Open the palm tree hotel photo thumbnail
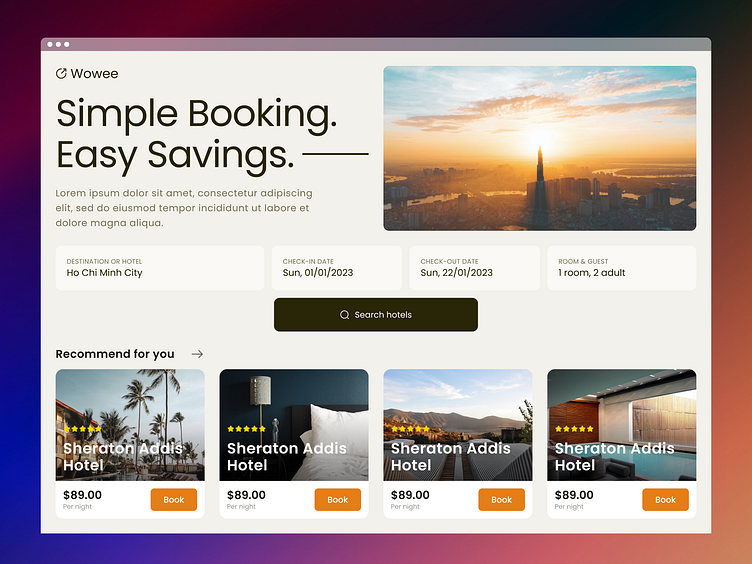Viewport: 752px width, 564px height. [130, 425]
